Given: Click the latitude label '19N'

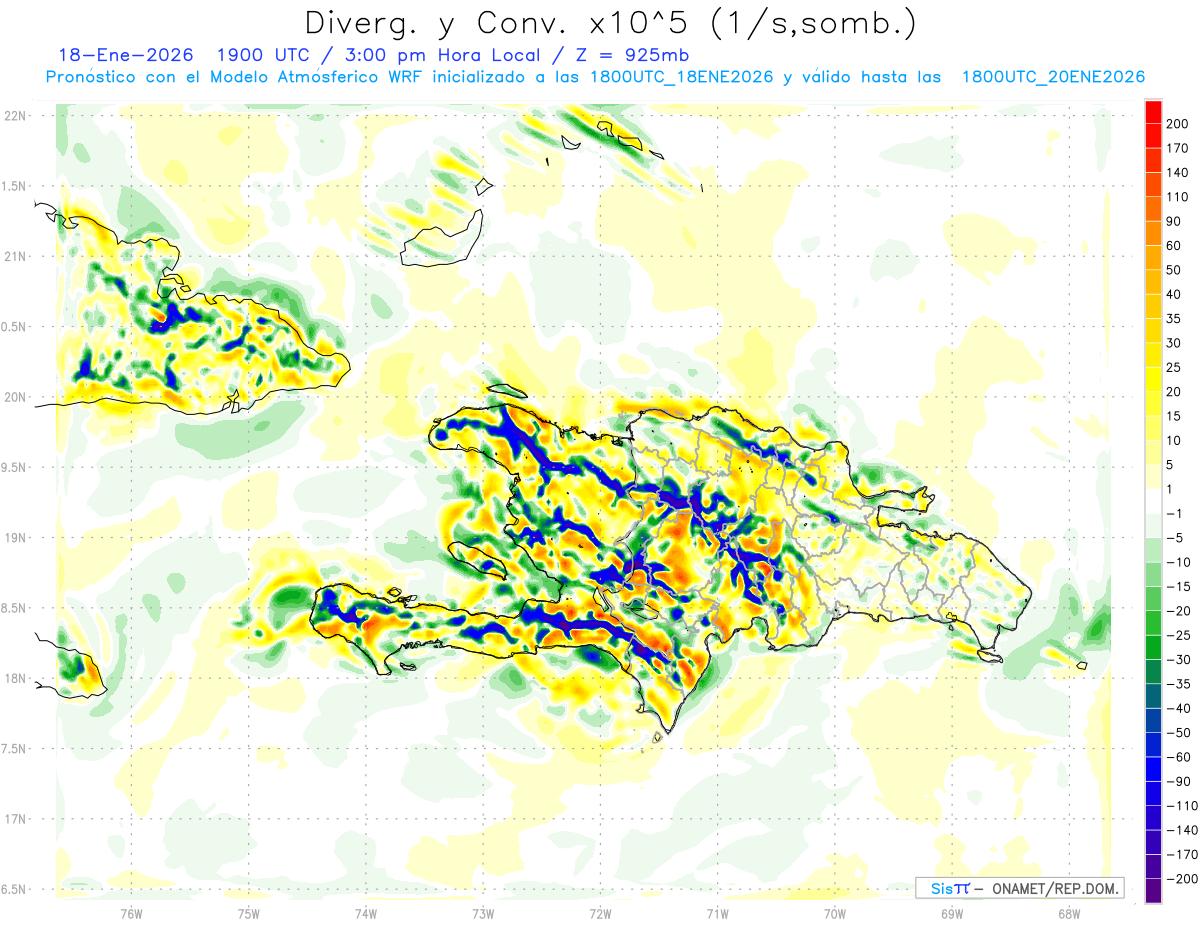Looking at the screenshot, I should click(x=14, y=537).
